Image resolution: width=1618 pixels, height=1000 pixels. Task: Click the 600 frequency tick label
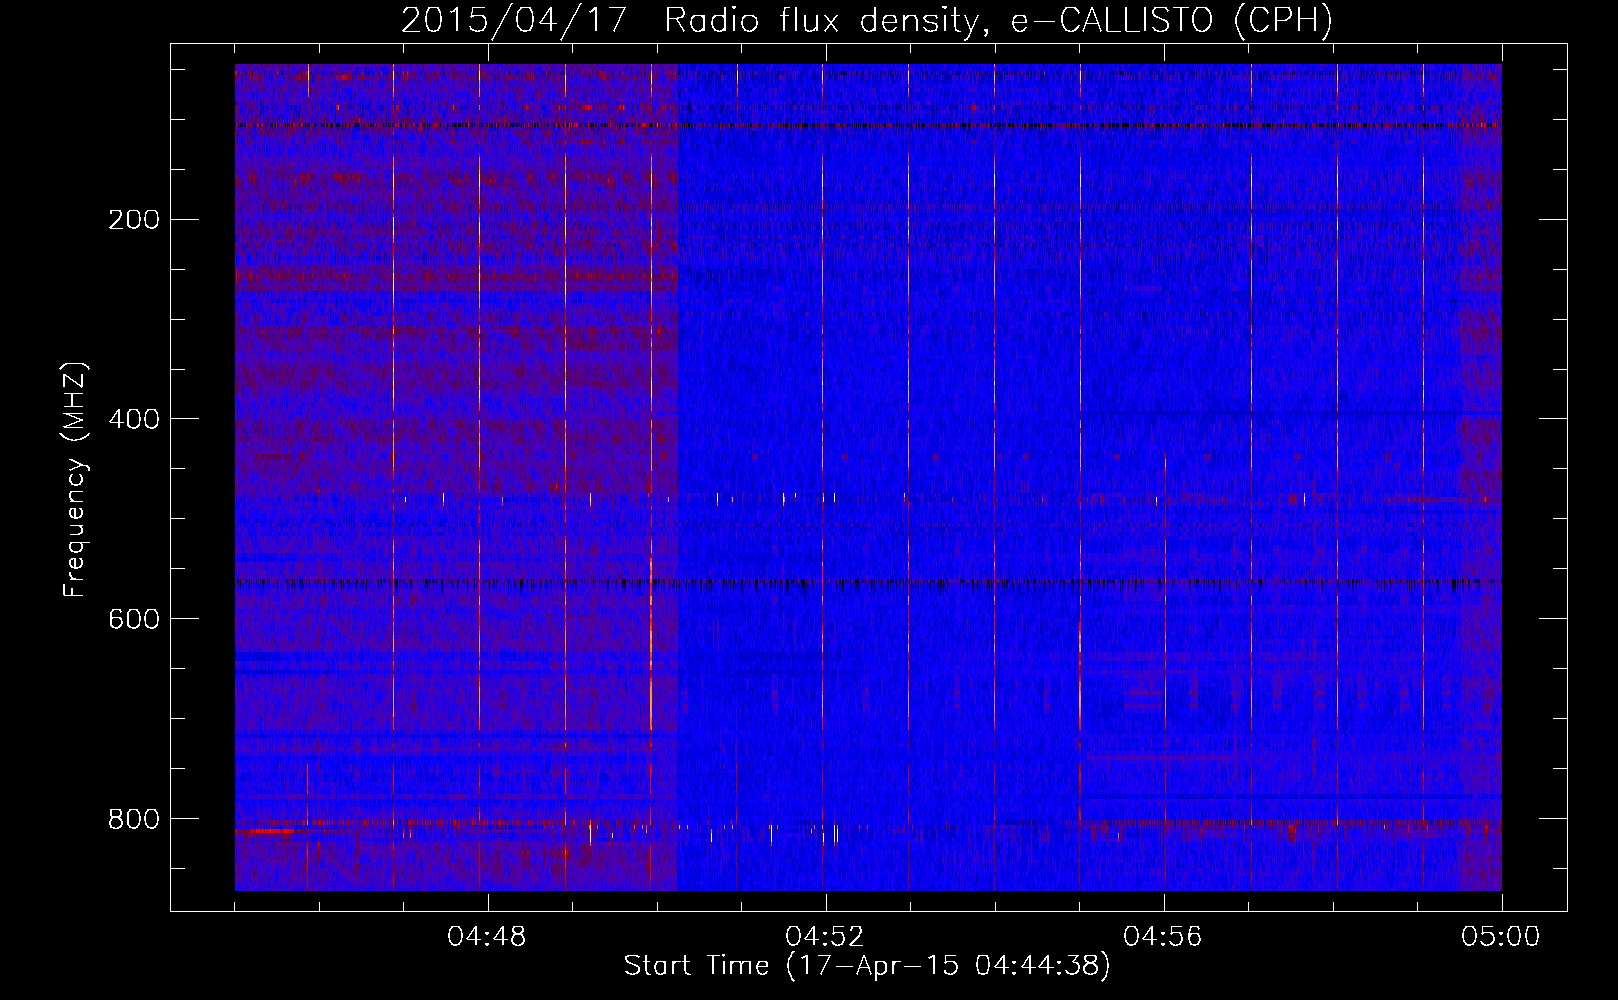pyautogui.click(x=134, y=619)
